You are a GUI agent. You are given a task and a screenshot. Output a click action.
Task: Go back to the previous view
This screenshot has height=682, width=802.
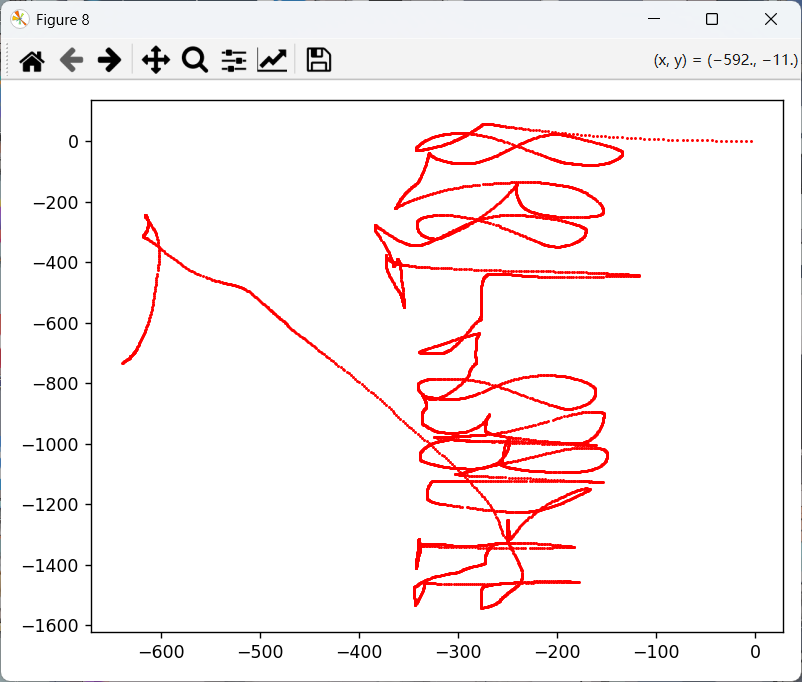click(71, 61)
